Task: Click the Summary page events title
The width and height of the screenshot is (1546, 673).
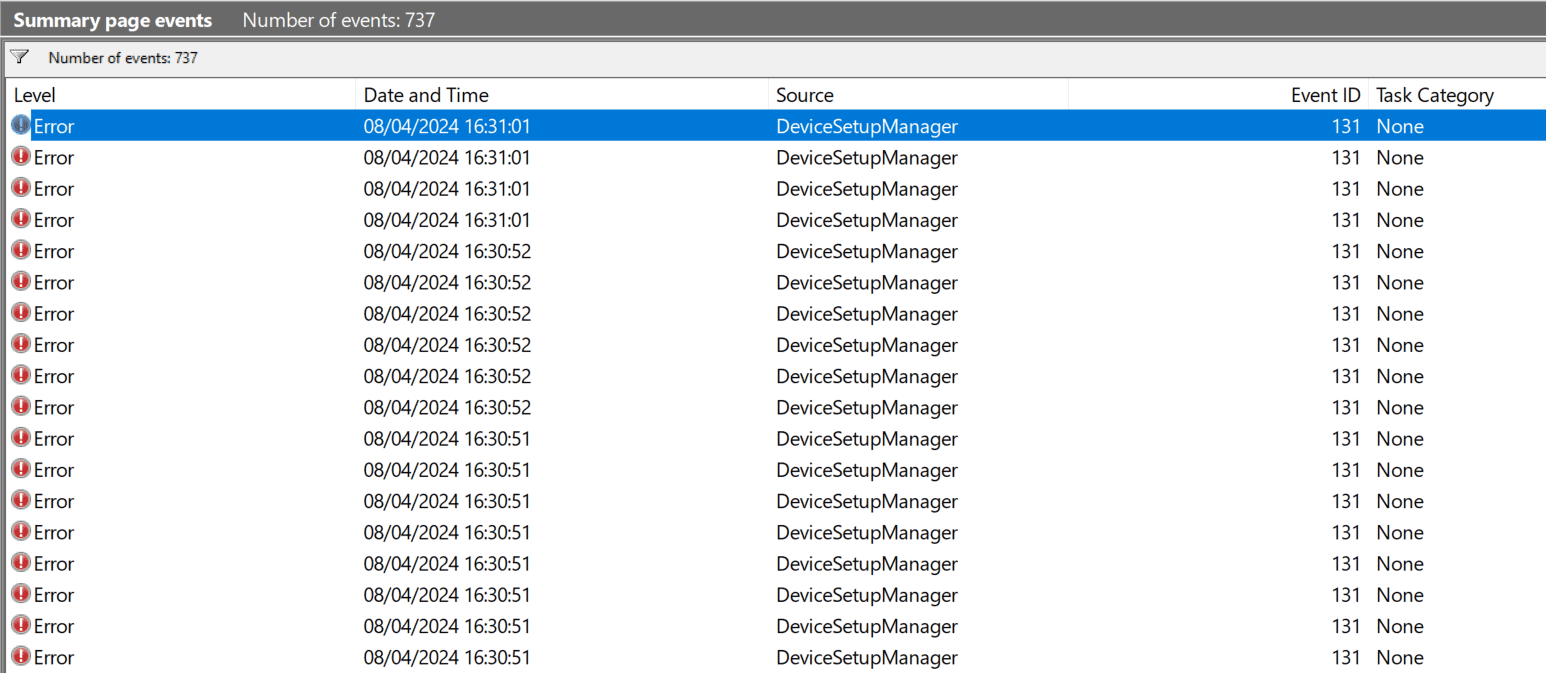Action: [112, 20]
